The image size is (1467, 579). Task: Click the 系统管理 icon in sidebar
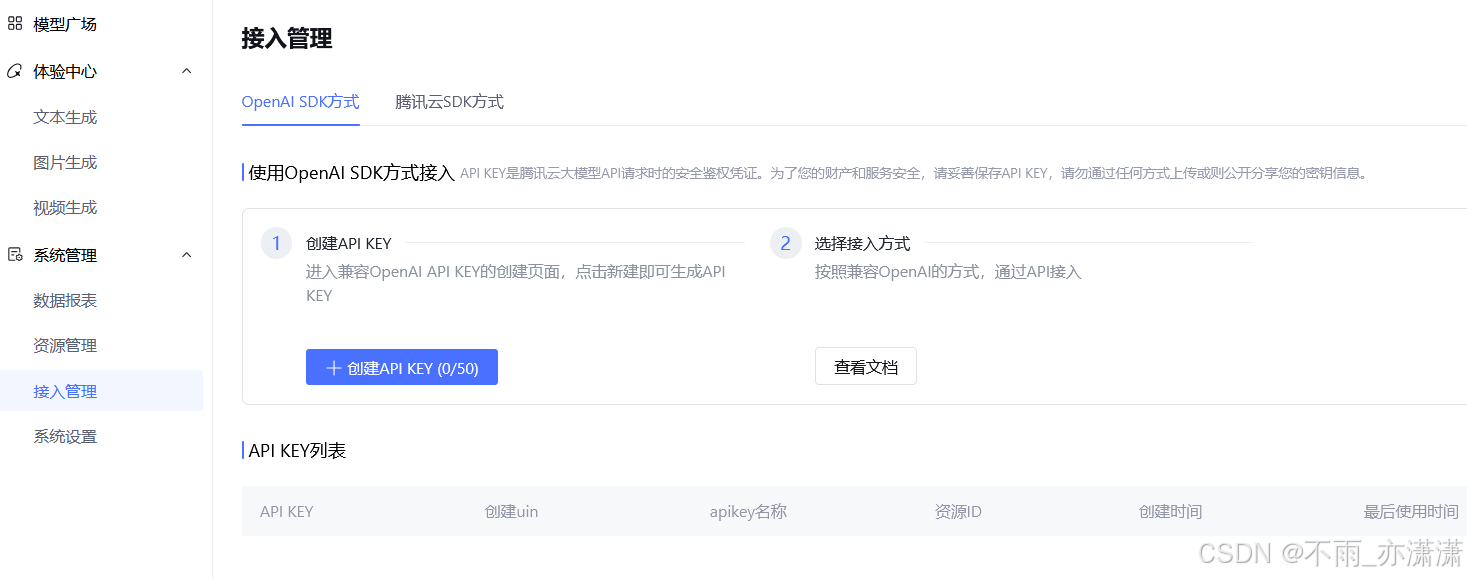pyautogui.click(x=14, y=254)
